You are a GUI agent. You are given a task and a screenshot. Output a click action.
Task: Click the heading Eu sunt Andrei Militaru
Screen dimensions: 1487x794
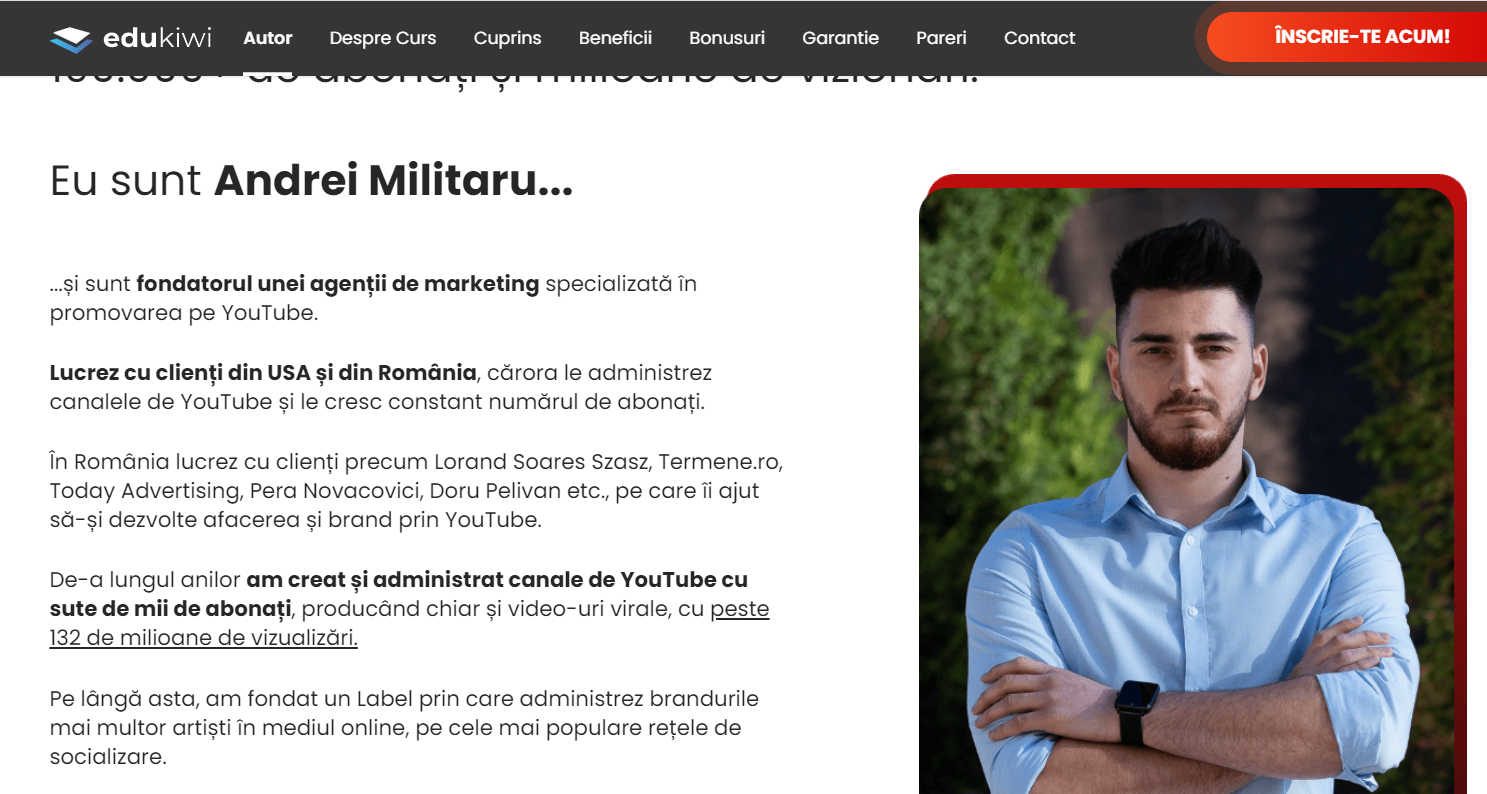[311, 181]
